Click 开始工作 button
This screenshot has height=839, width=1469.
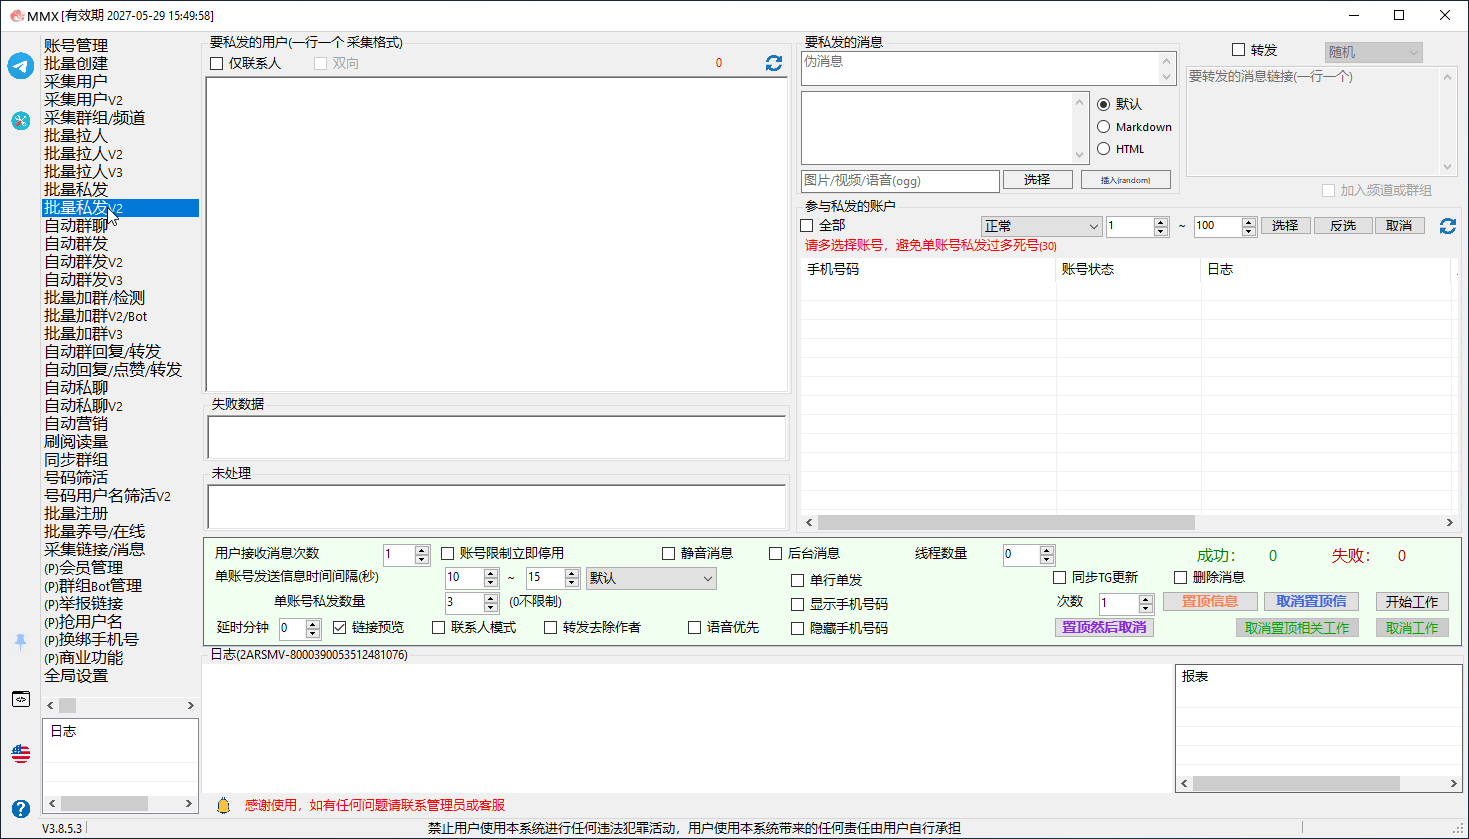pyautogui.click(x=1412, y=602)
